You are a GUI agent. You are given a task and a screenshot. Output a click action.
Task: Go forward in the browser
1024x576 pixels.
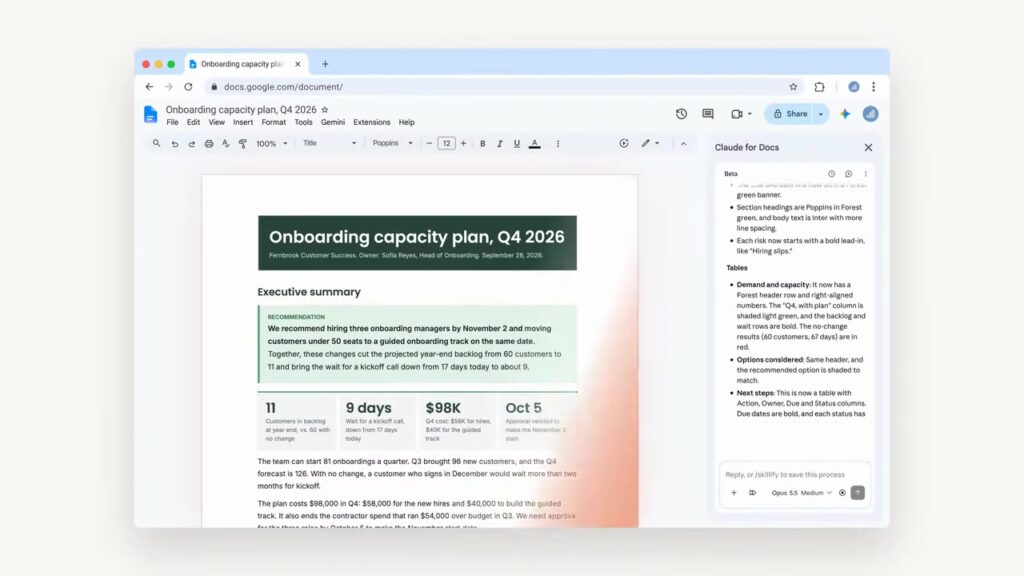tap(168, 87)
